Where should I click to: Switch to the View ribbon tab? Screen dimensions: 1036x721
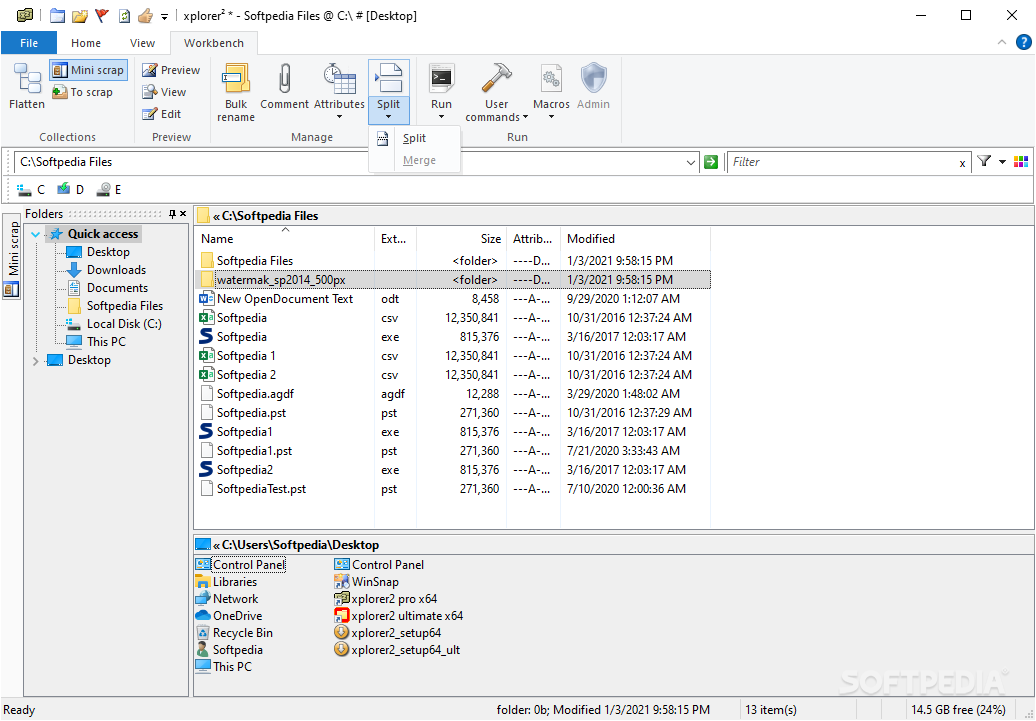tap(142, 43)
